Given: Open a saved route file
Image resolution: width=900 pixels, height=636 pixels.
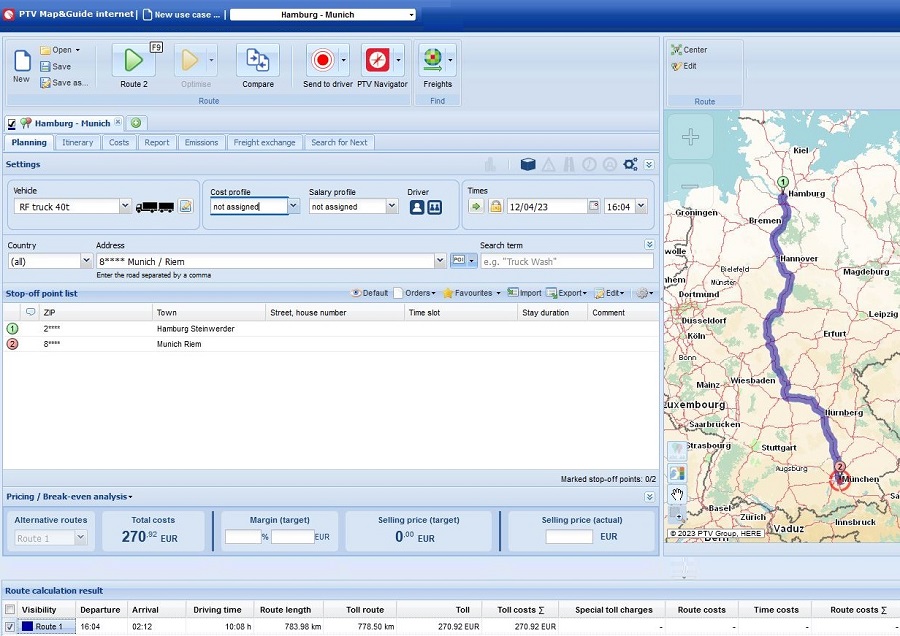Looking at the screenshot, I should (59, 50).
